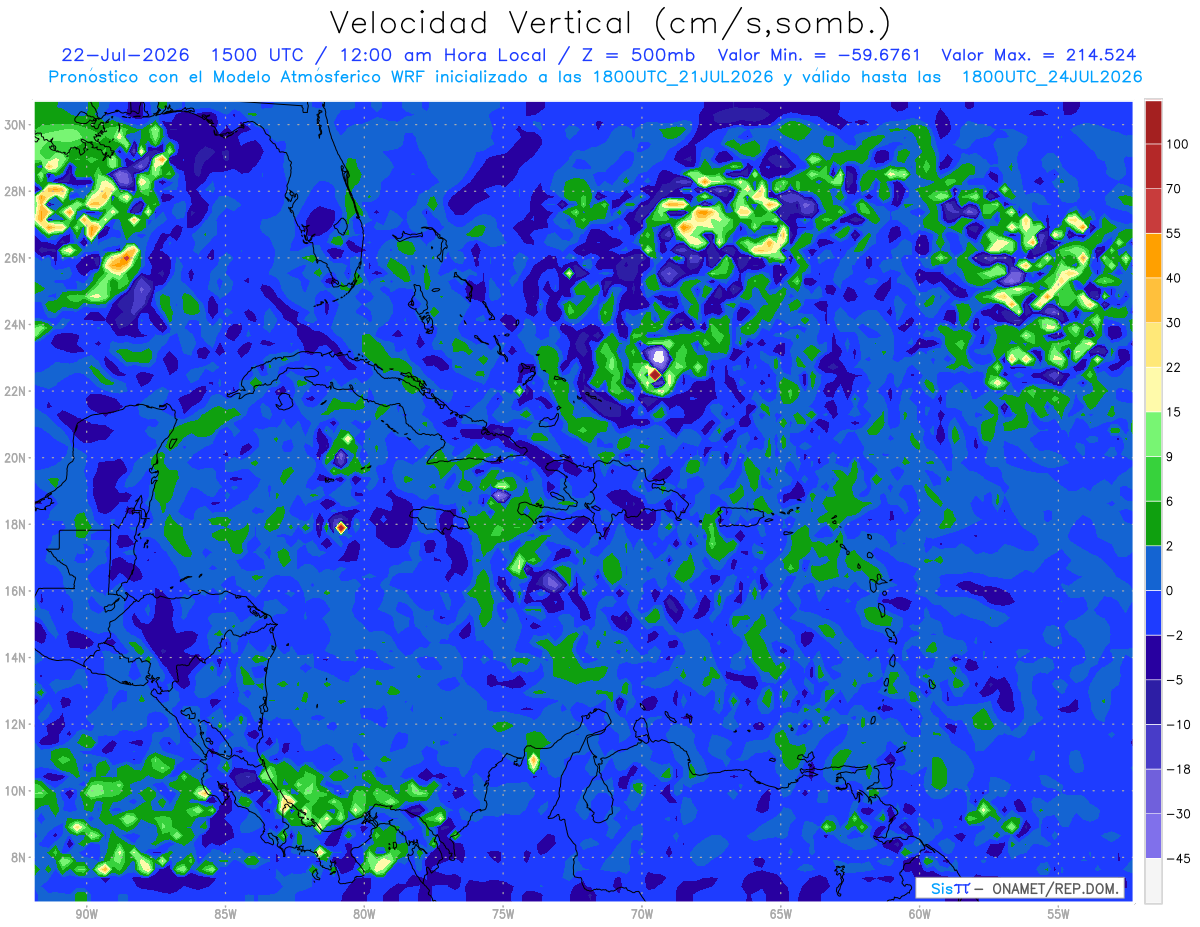Click the '100' value on the color scale
Image resolution: width=1200 pixels, height=927 pixels.
(x=1177, y=144)
